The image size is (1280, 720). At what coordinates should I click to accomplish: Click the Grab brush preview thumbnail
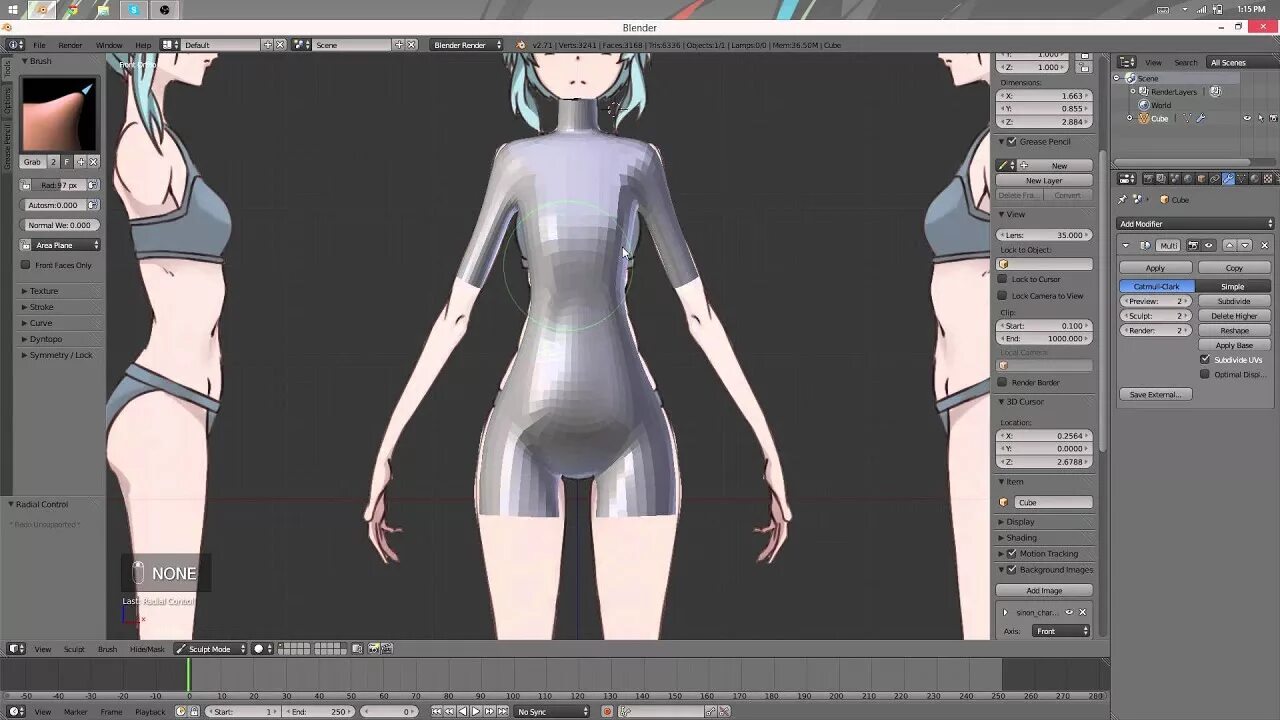click(59, 114)
